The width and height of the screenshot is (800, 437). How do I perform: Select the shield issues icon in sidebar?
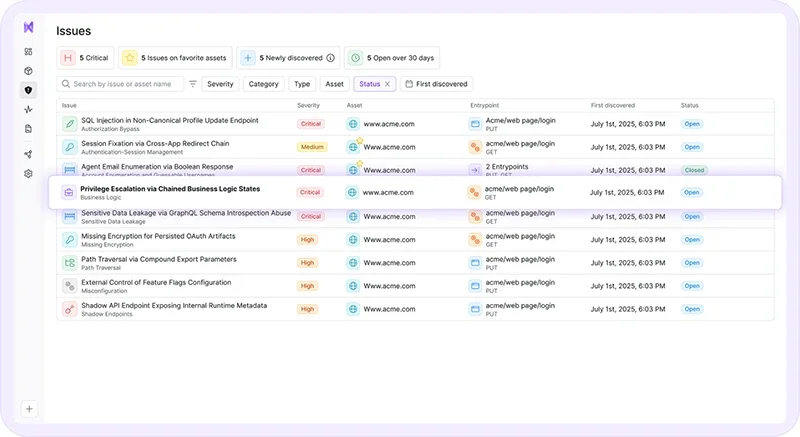tap(29, 89)
